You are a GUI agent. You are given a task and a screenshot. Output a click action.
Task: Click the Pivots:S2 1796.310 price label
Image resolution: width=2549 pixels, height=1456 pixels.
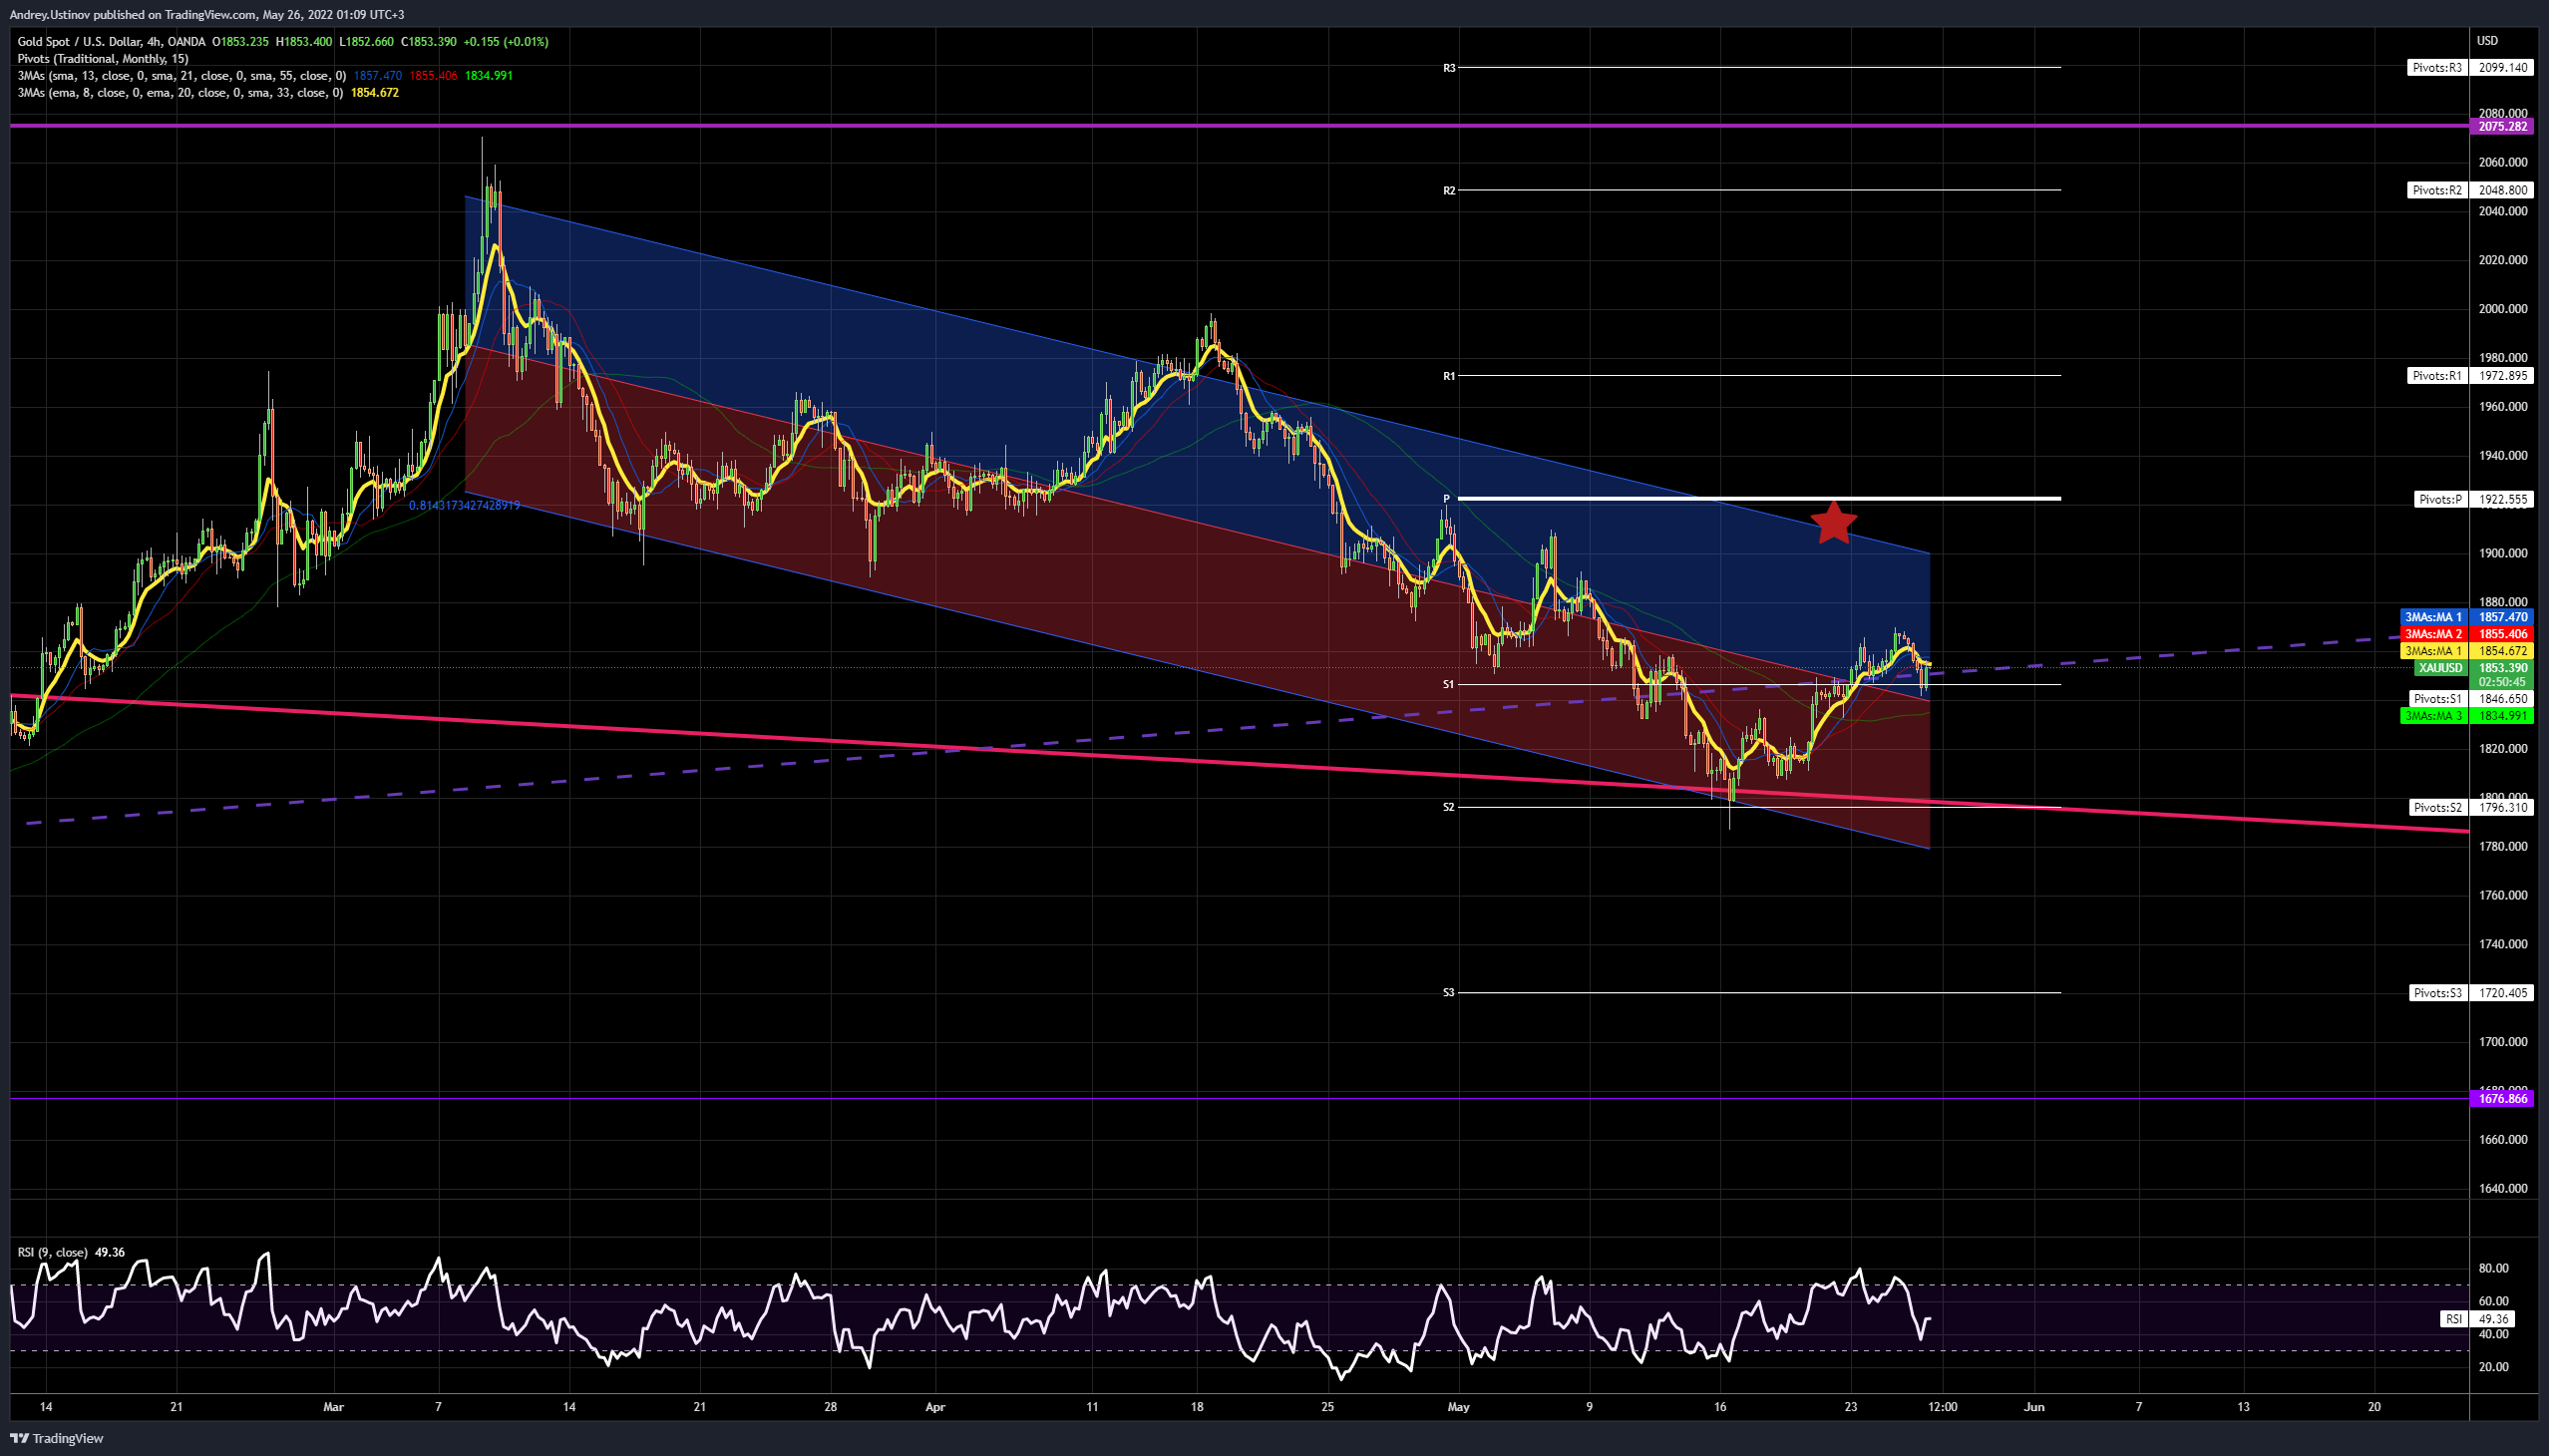pyautogui.click(x=2469, y=808)
